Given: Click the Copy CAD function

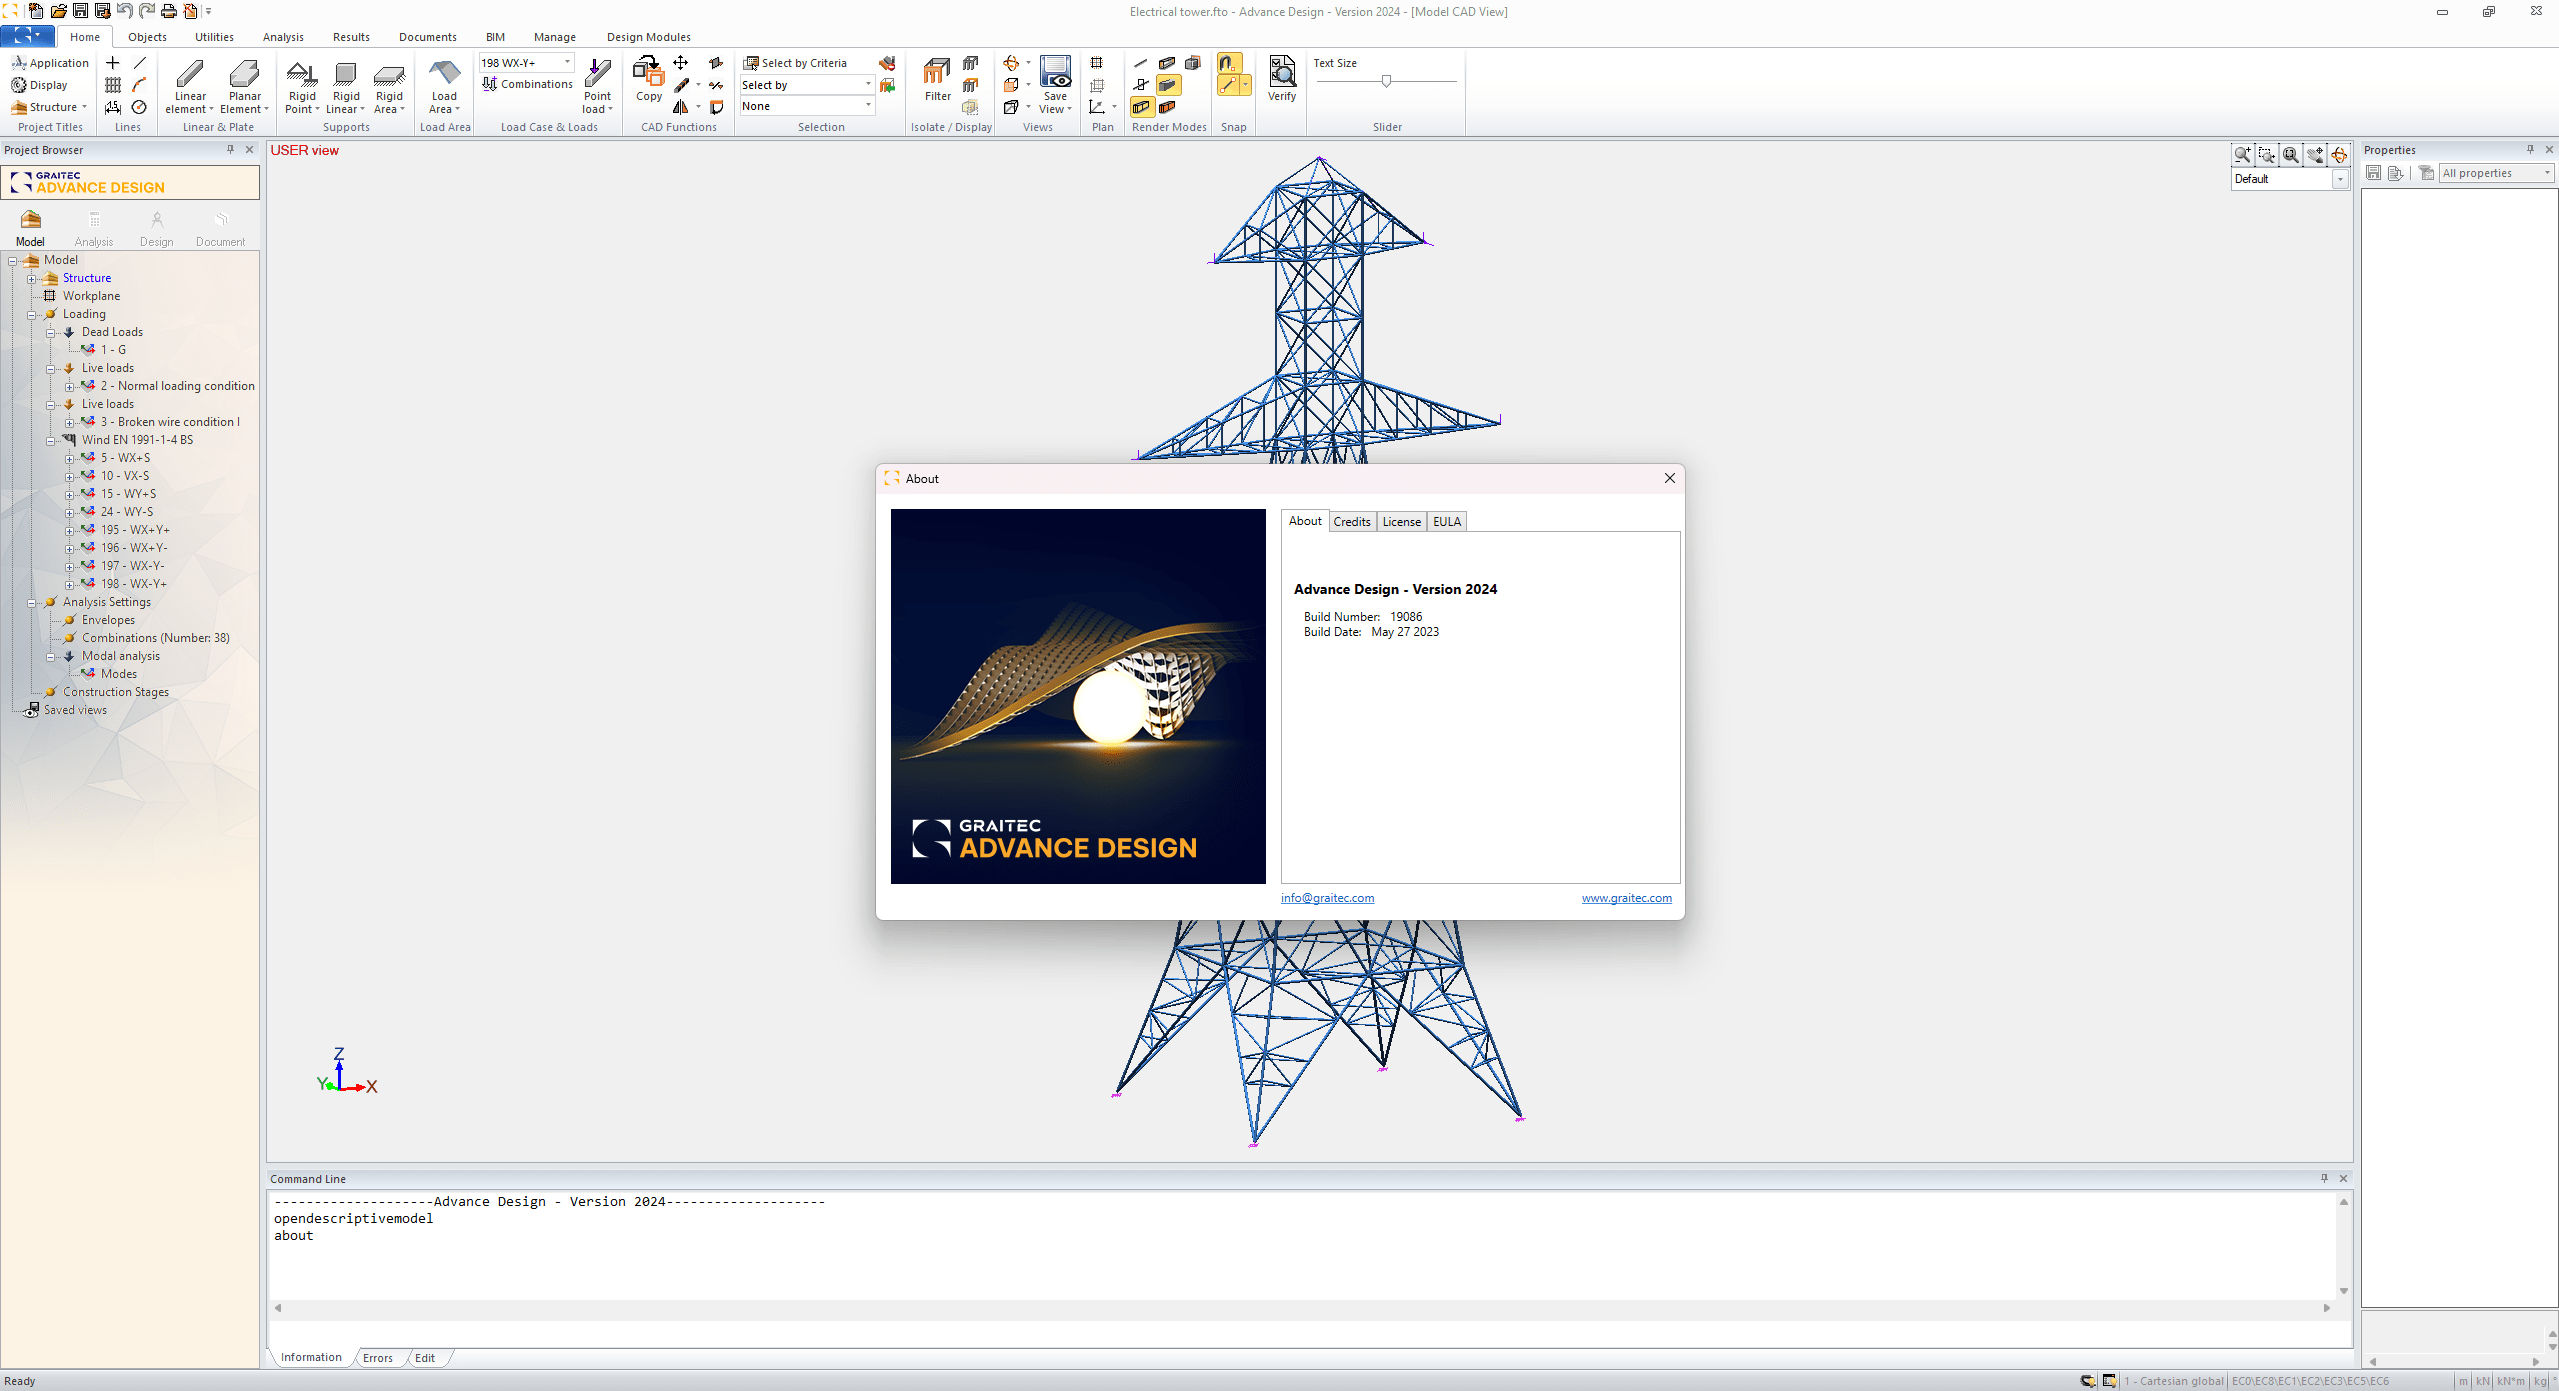Looking at the screenshot, I should coord(648,80).
